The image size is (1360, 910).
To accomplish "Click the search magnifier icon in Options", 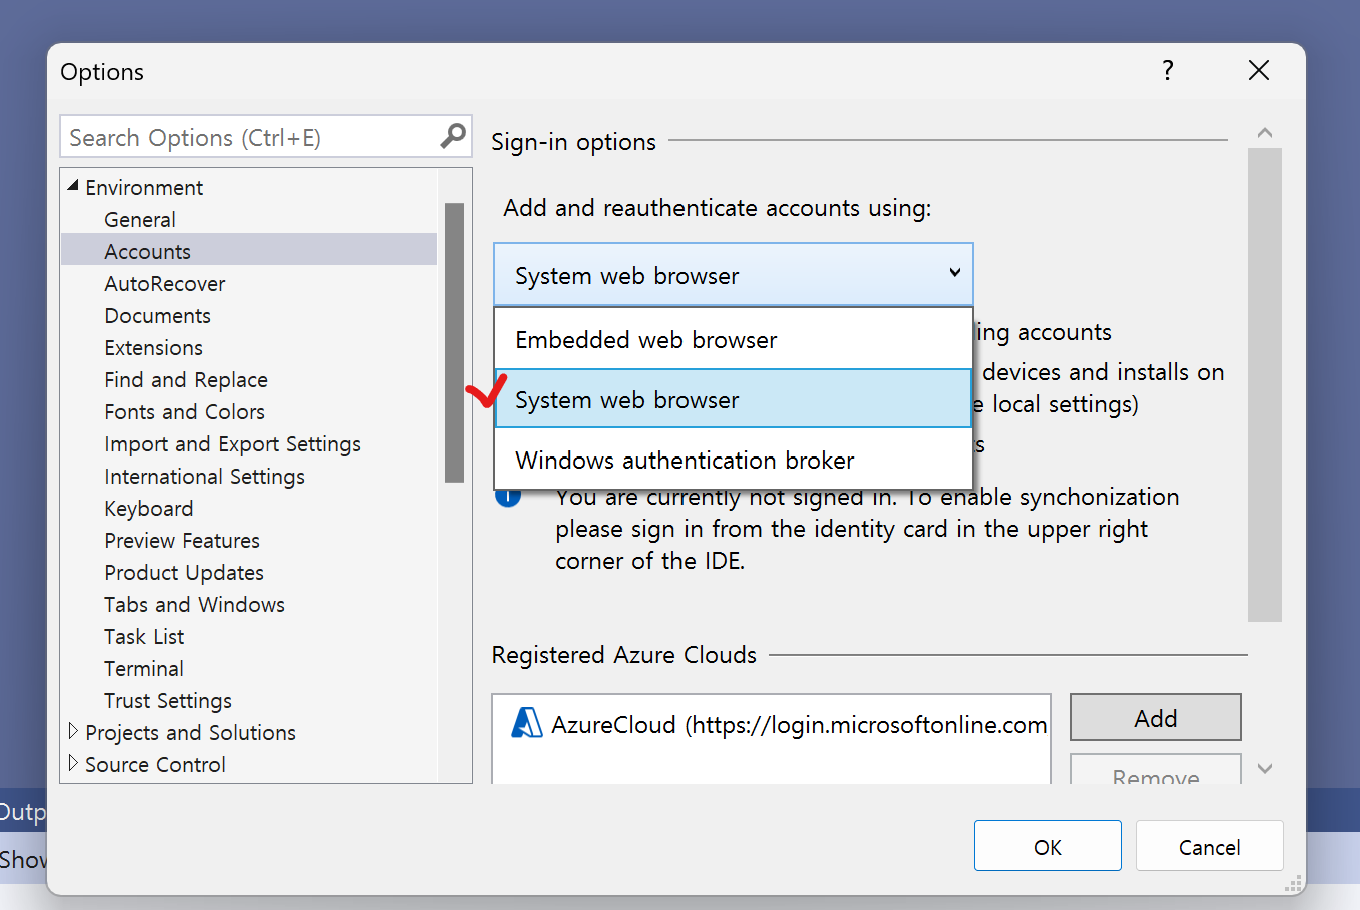I will 453,135.
